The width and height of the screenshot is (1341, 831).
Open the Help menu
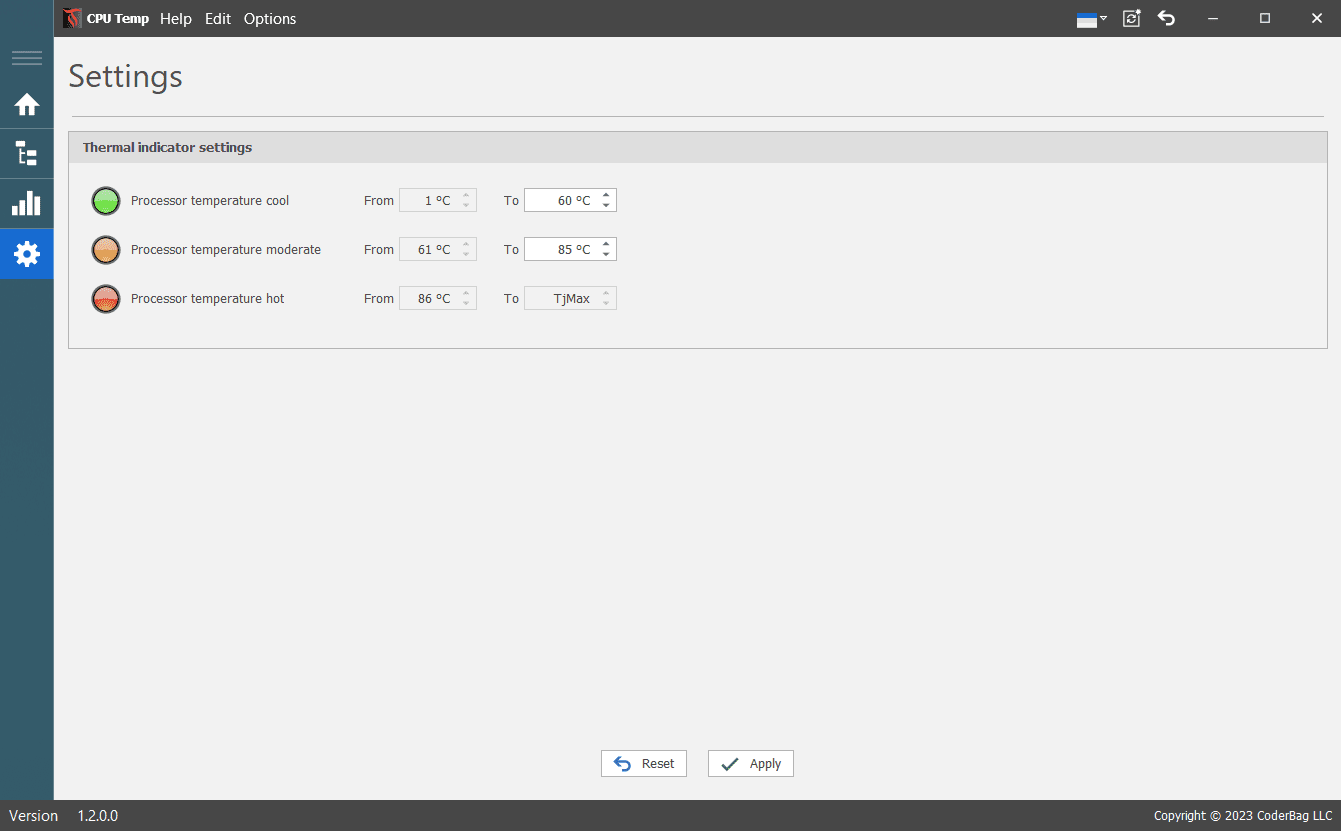176,19
